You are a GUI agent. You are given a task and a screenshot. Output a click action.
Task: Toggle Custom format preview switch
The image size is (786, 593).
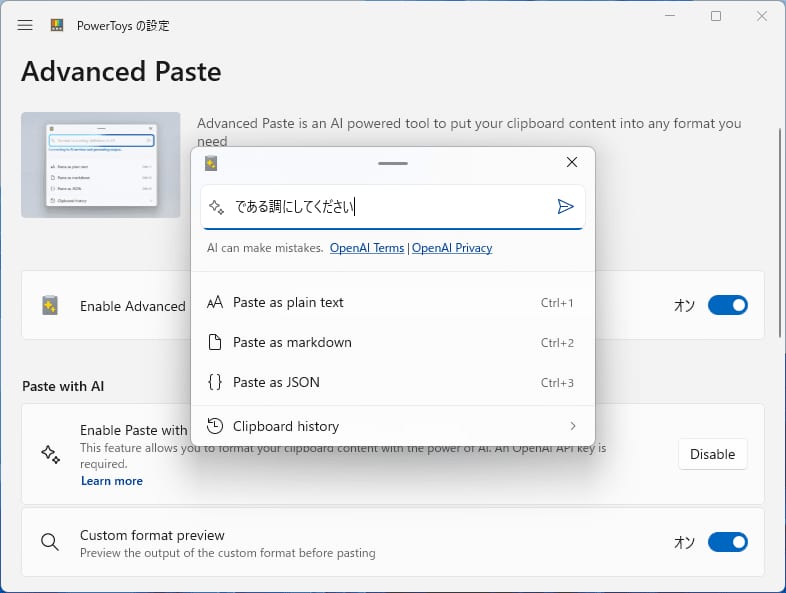pyautogui.click(x=727, y=542)
